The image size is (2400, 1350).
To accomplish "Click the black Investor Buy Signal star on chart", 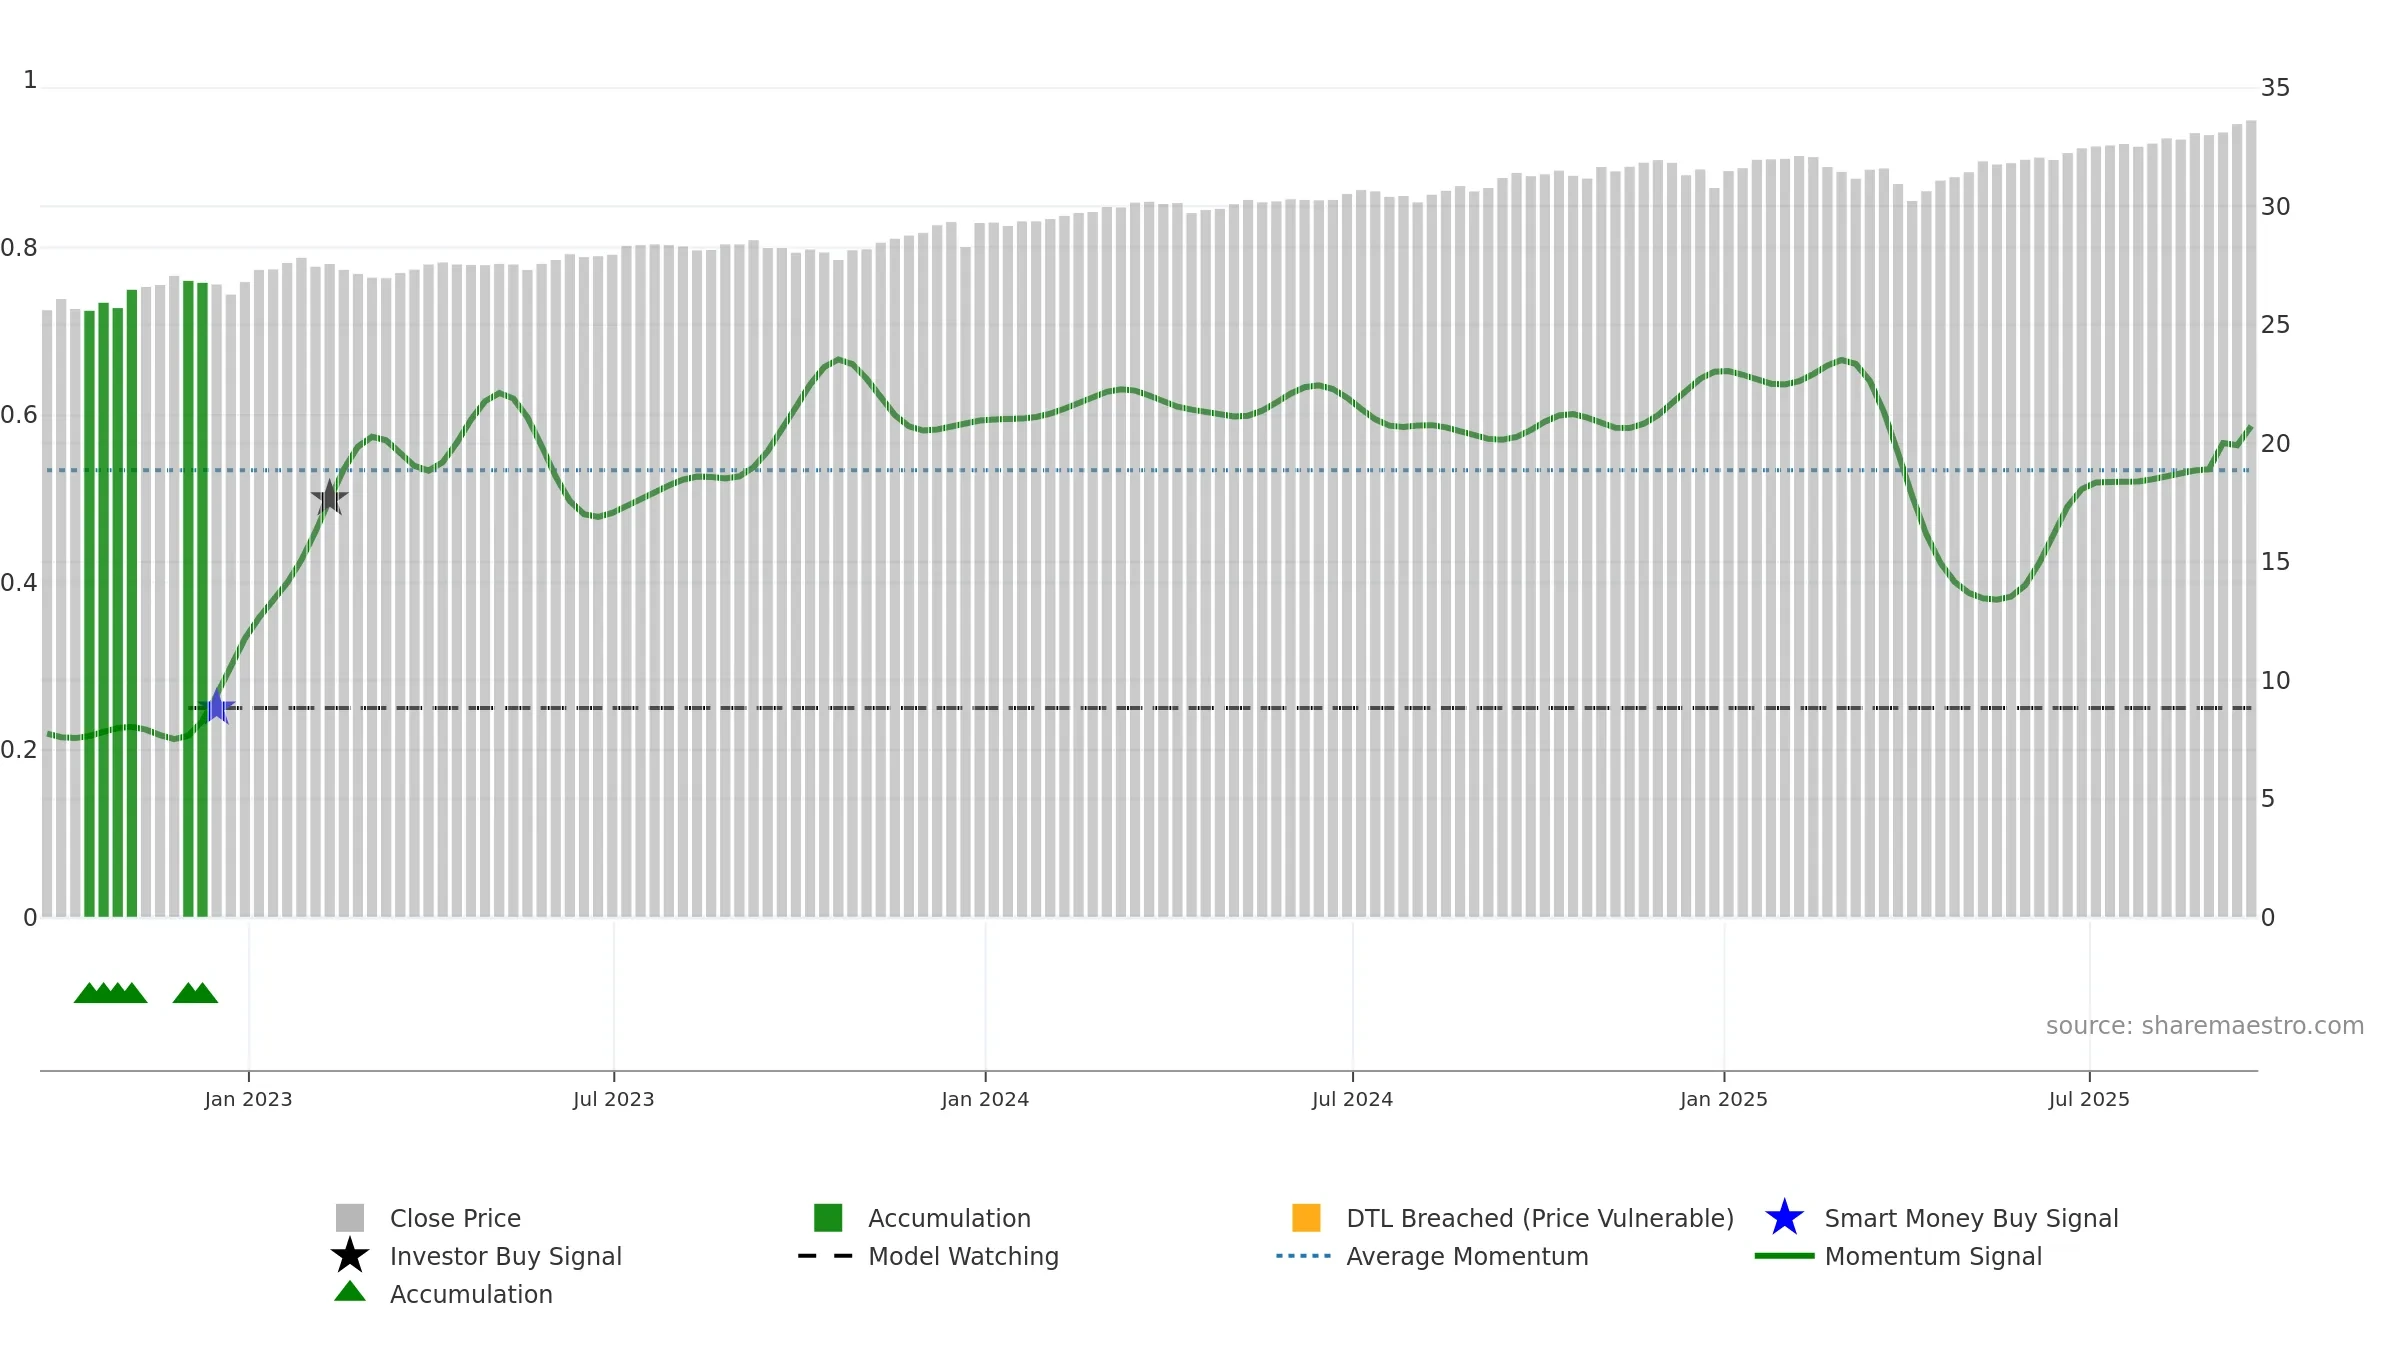I will 329,497.
